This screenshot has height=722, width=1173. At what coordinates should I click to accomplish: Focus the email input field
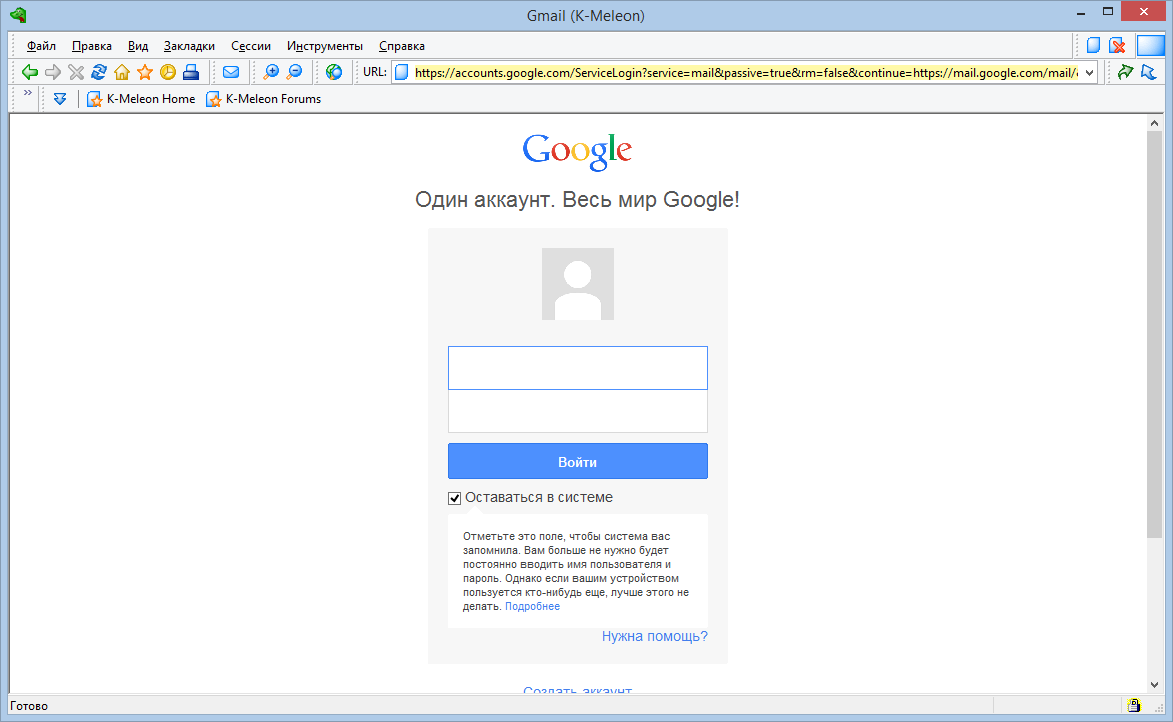pos(578,367)
